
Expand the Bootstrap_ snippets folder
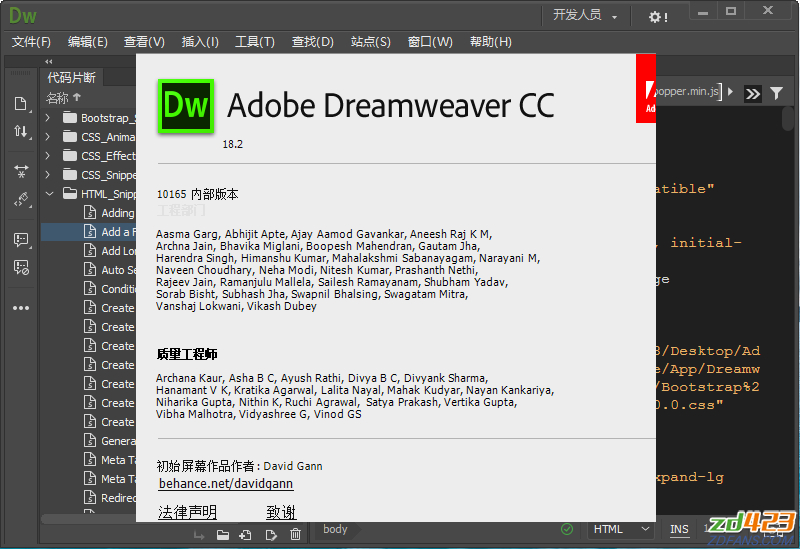coord(48,118)
